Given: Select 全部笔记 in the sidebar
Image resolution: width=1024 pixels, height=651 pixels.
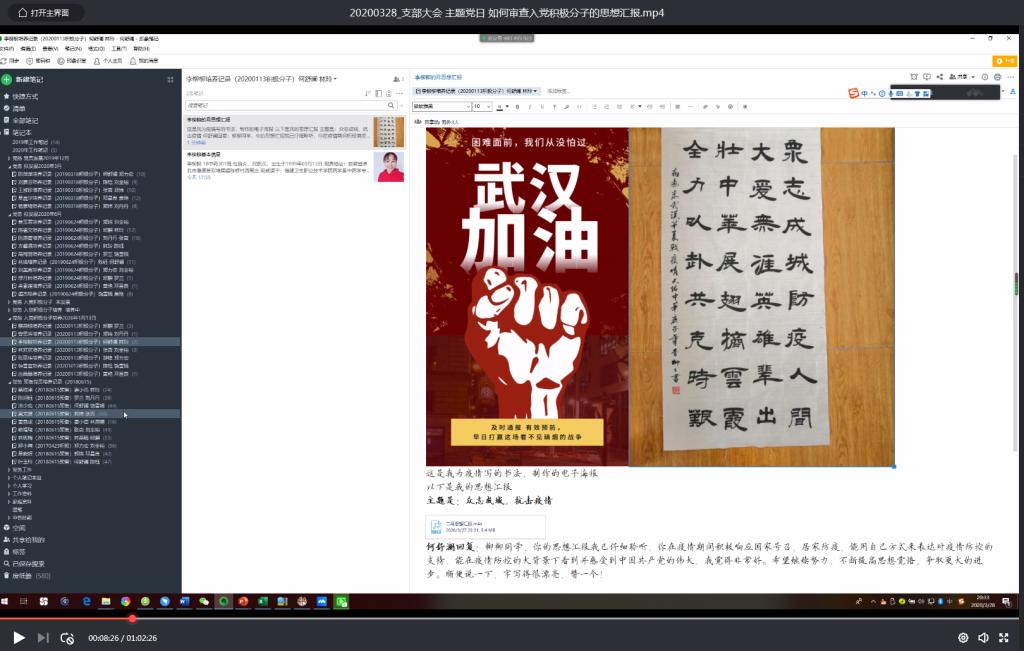Looking at the screenshot, I should [25, 120].
